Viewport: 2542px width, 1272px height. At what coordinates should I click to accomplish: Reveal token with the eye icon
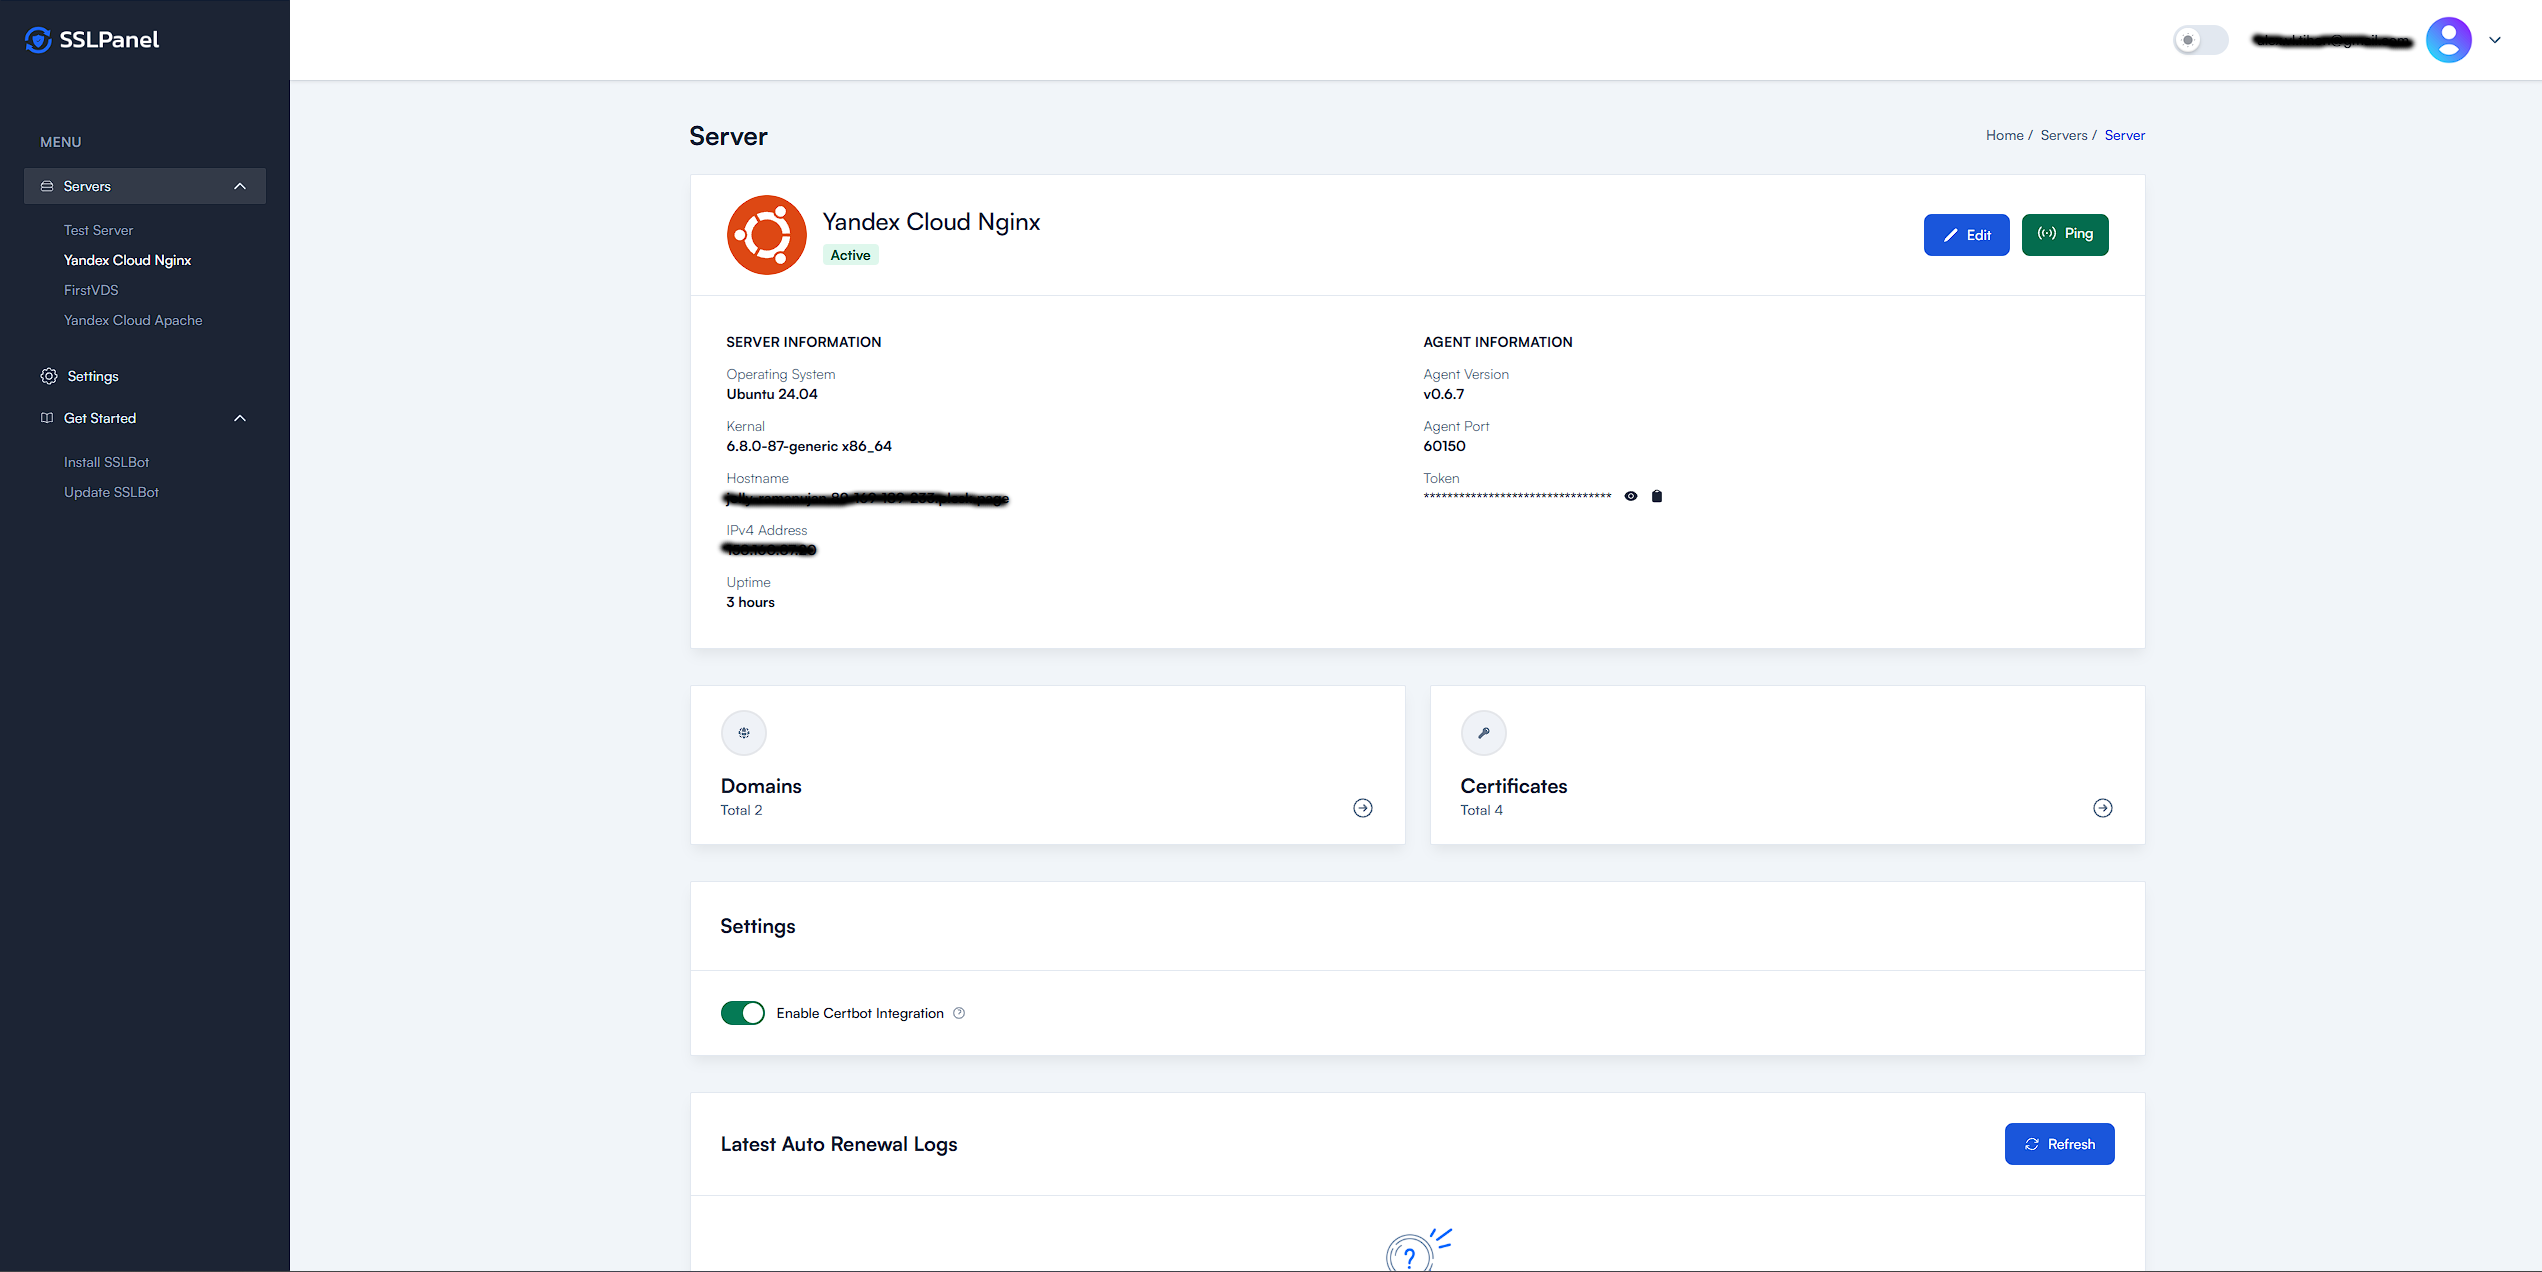click(1631, 496)
